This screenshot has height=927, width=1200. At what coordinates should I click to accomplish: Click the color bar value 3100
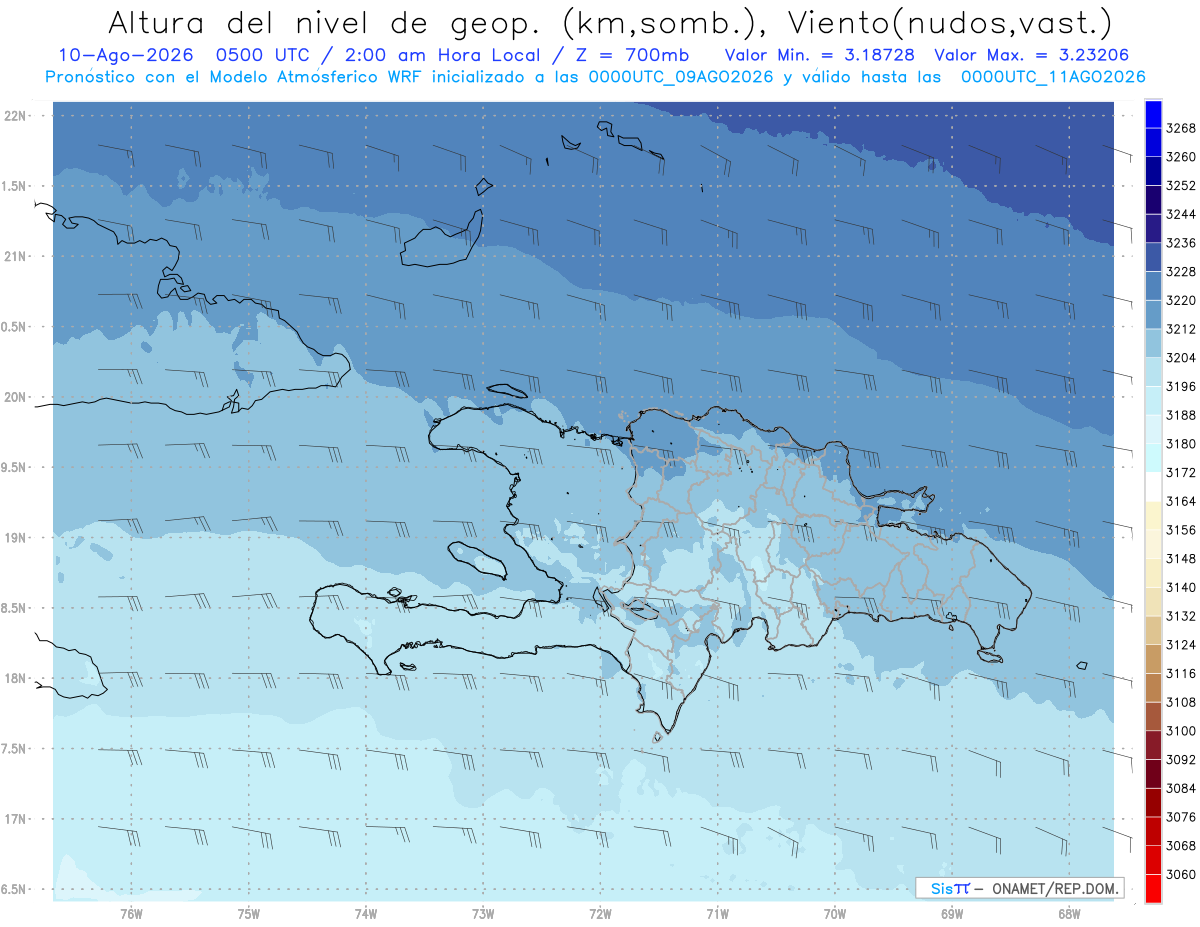point(1181,731)
